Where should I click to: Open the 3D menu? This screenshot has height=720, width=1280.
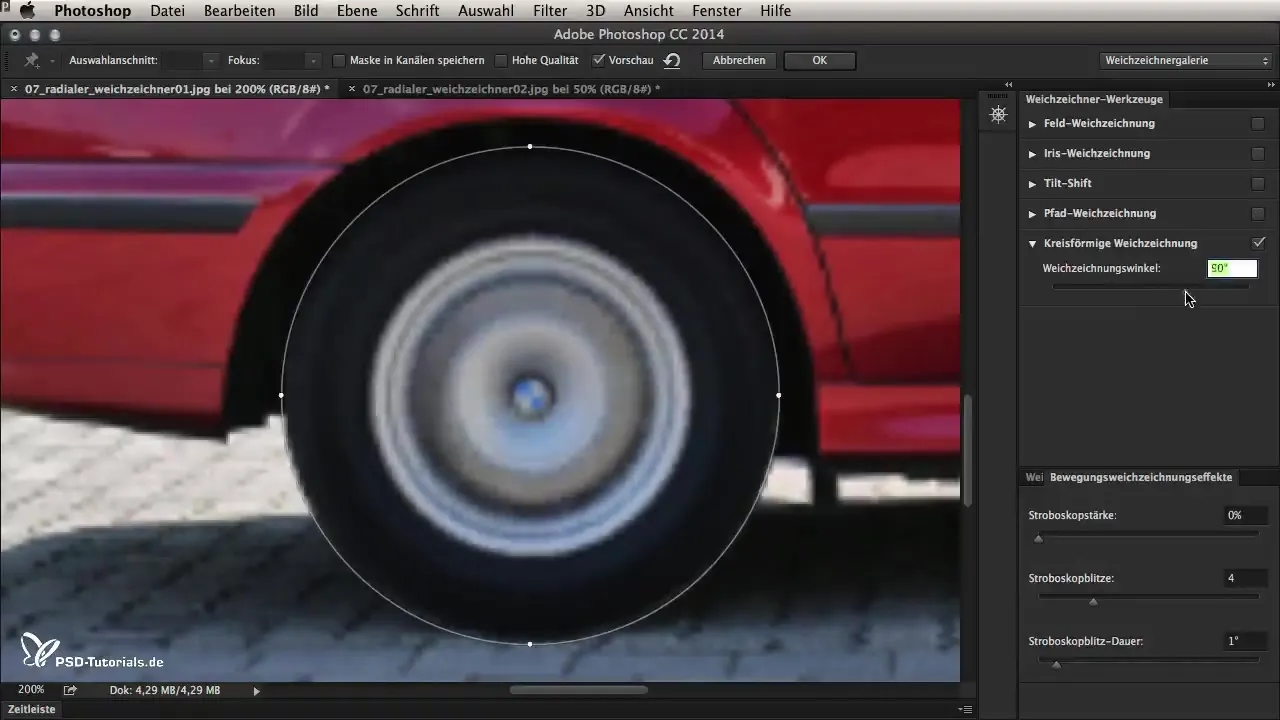pyautogui.click(x=595, y=11)
